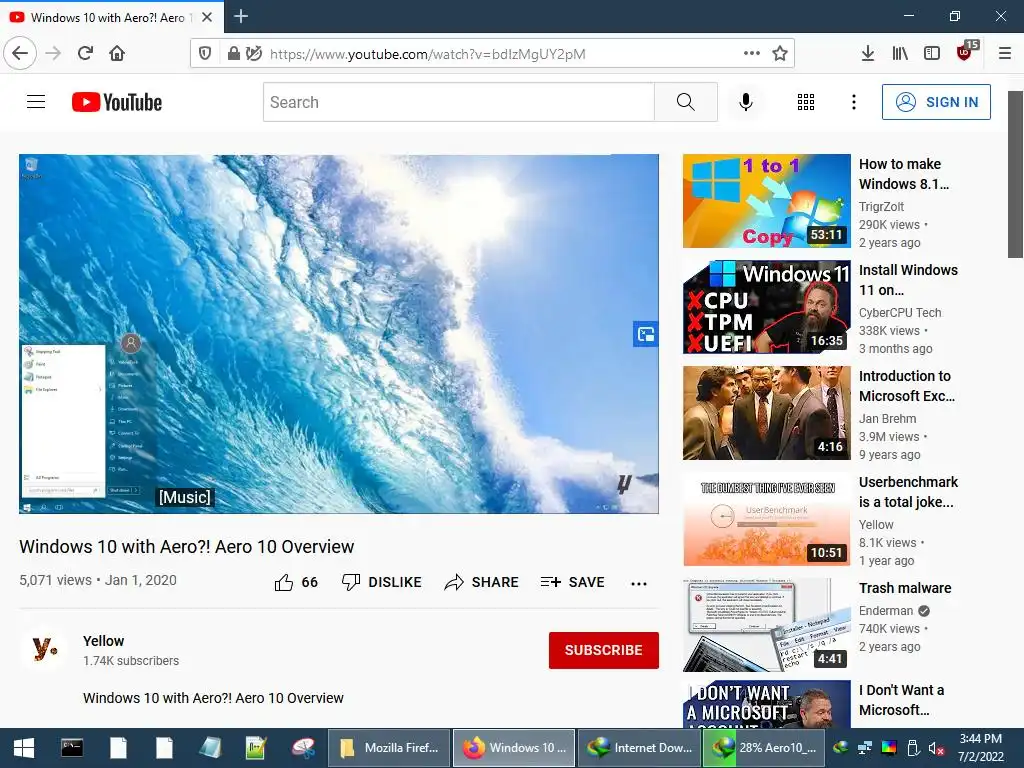This screenshot has height=768, width=1024.
Task: Toggle the Firefox sidebar view
Action: (932, 54)
